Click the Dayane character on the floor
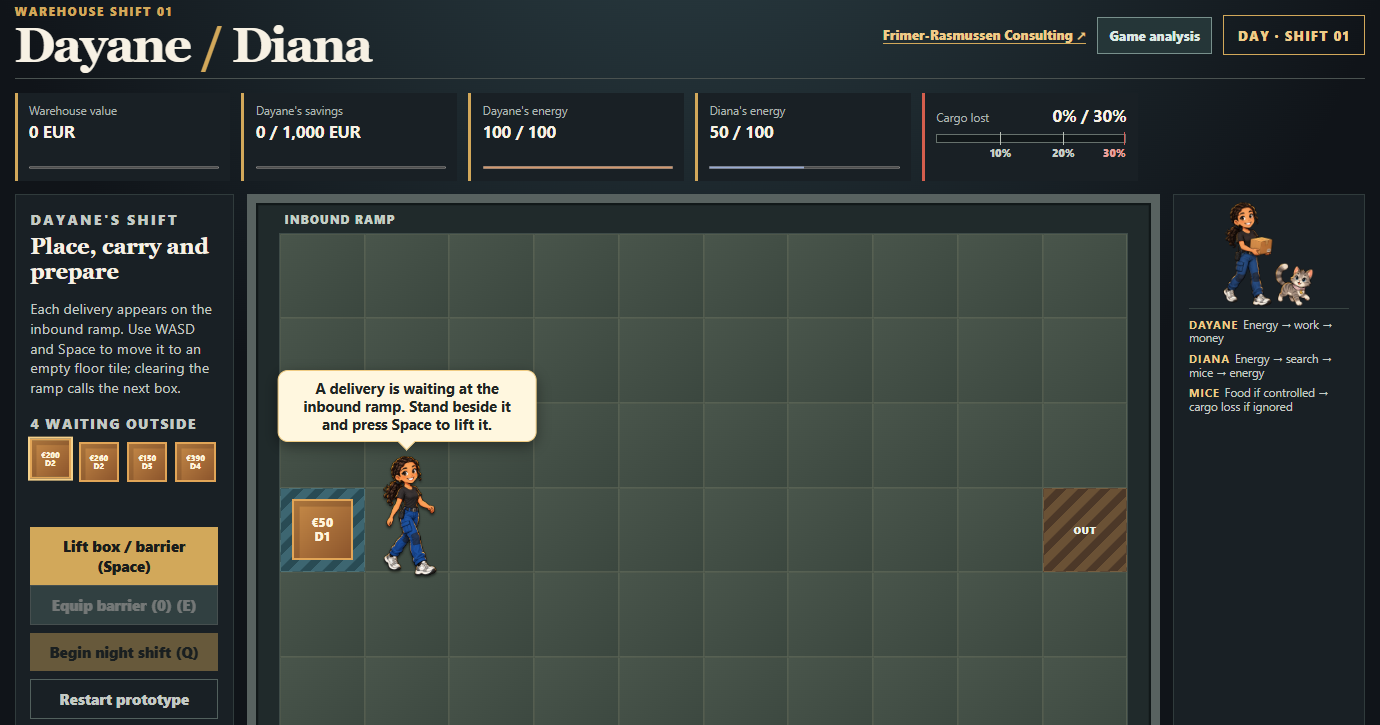This screenshot has height=725, width=1380. tap(408, 515)
